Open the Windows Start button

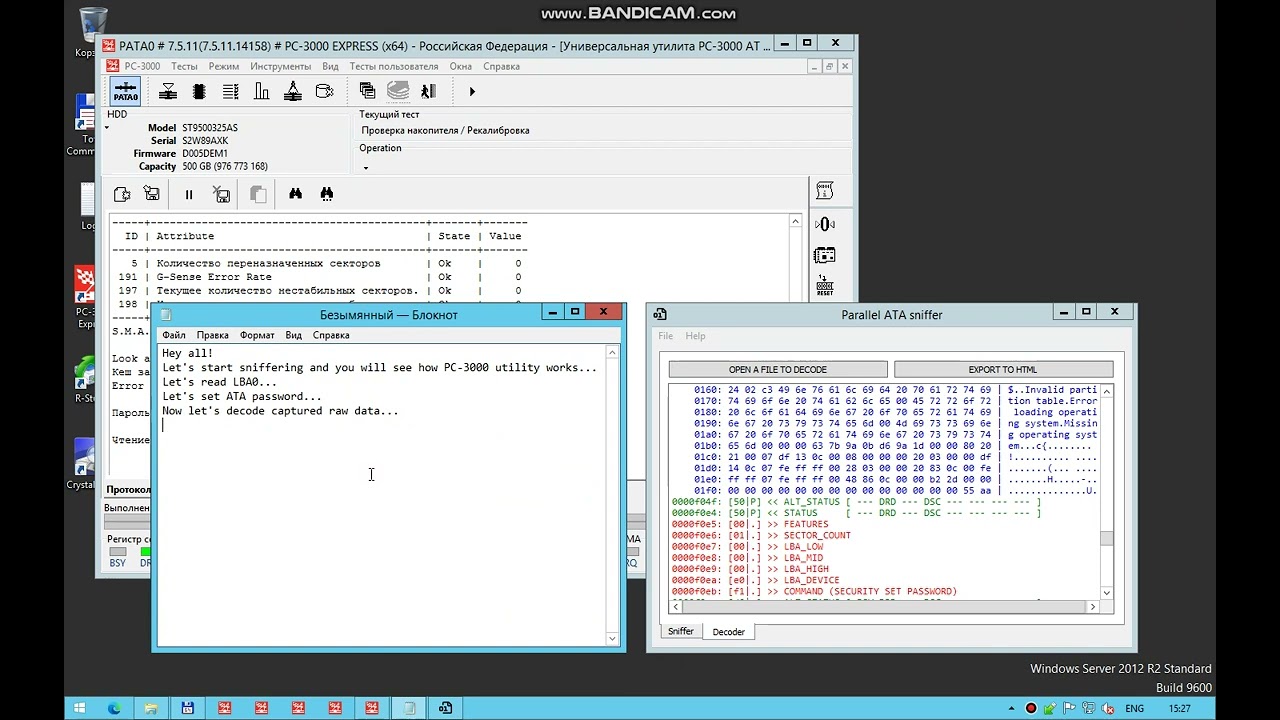pos(80,708)
